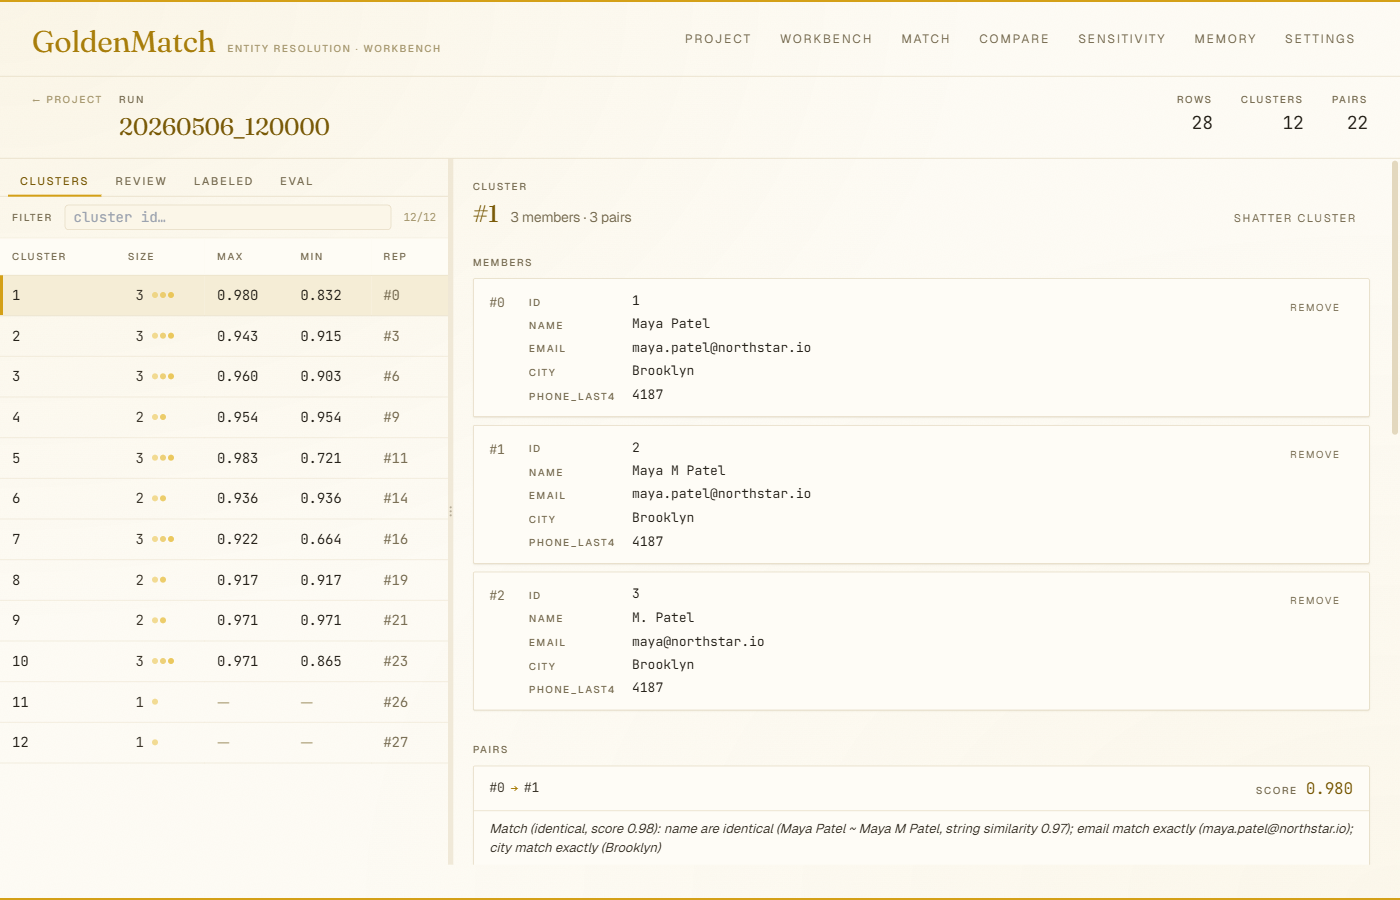Click the 12/12 filter count
The image size is (1400, 900).
[419, 217]
